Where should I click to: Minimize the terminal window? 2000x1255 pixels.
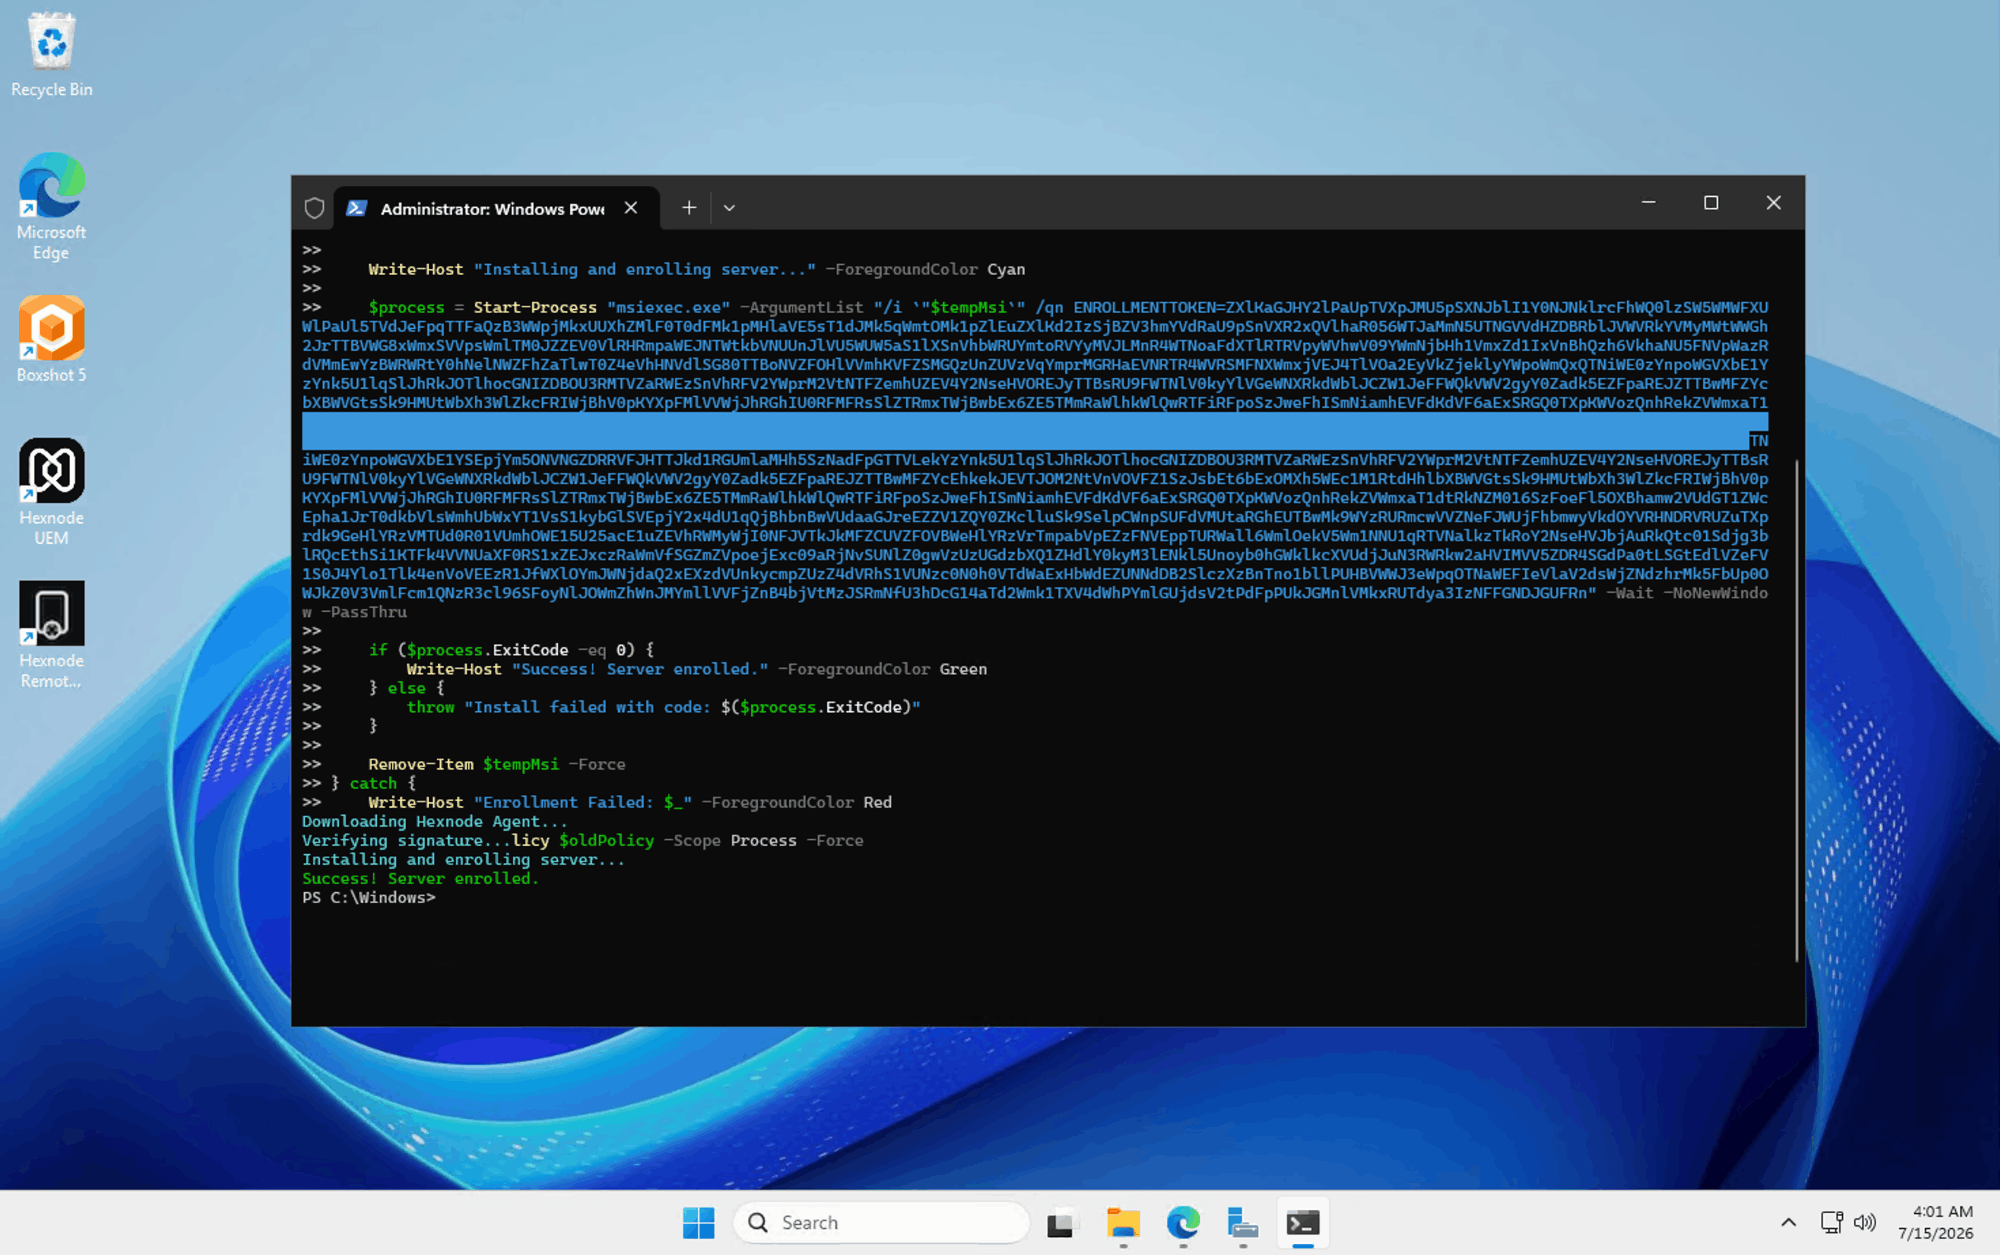pyautogui.click(x=1649, y=203)
